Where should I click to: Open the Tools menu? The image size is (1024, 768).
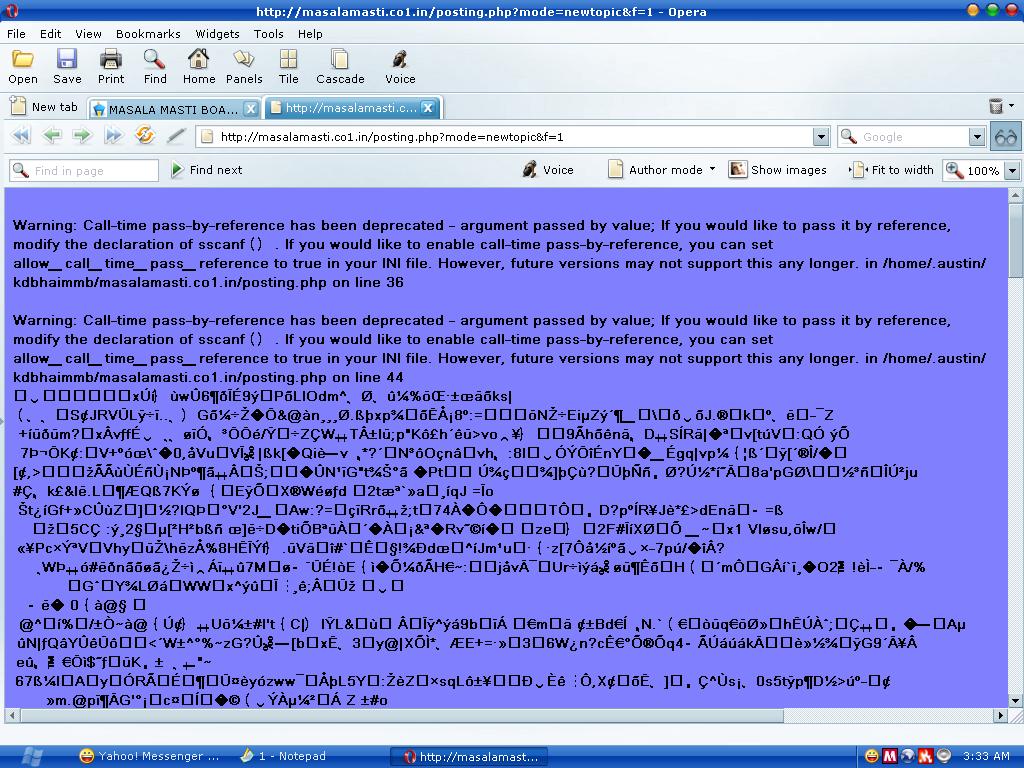[268, 34]
